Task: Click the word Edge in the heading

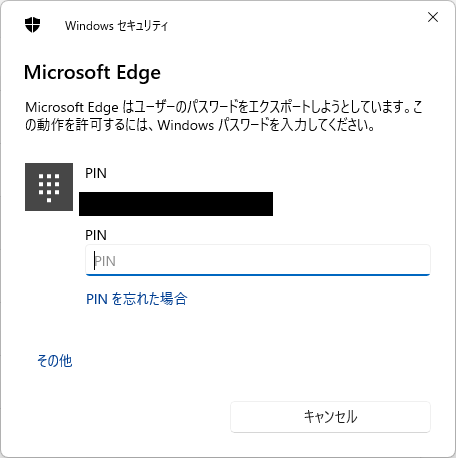Action: pos(138,73)
